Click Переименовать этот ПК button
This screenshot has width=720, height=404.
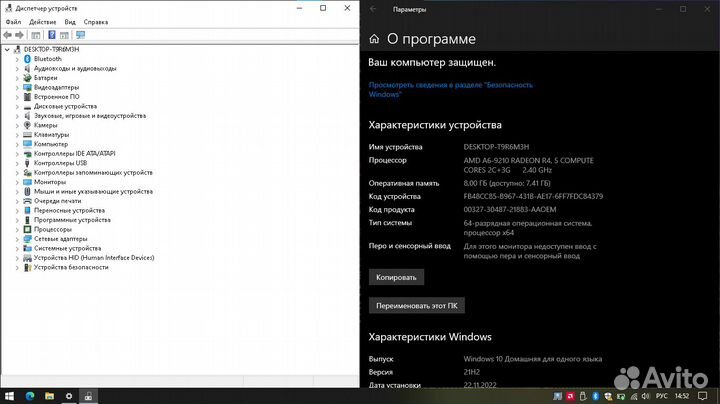416,306
